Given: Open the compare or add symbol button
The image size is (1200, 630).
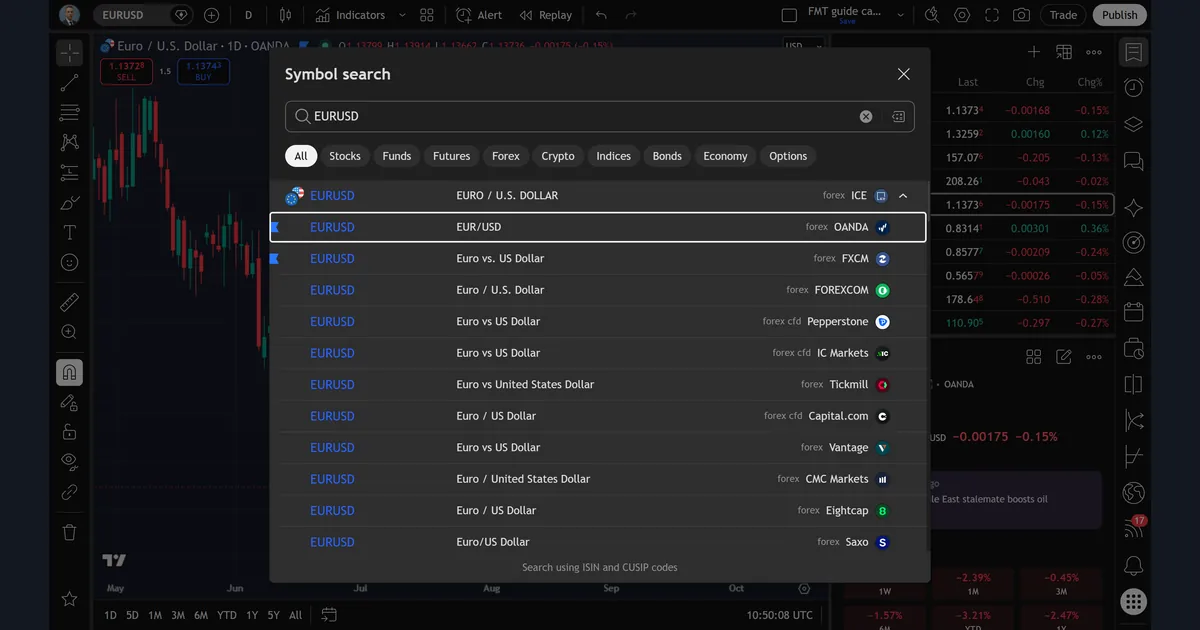Looking at the screenshot, I should pyautogui.click(x=211, y=15).
